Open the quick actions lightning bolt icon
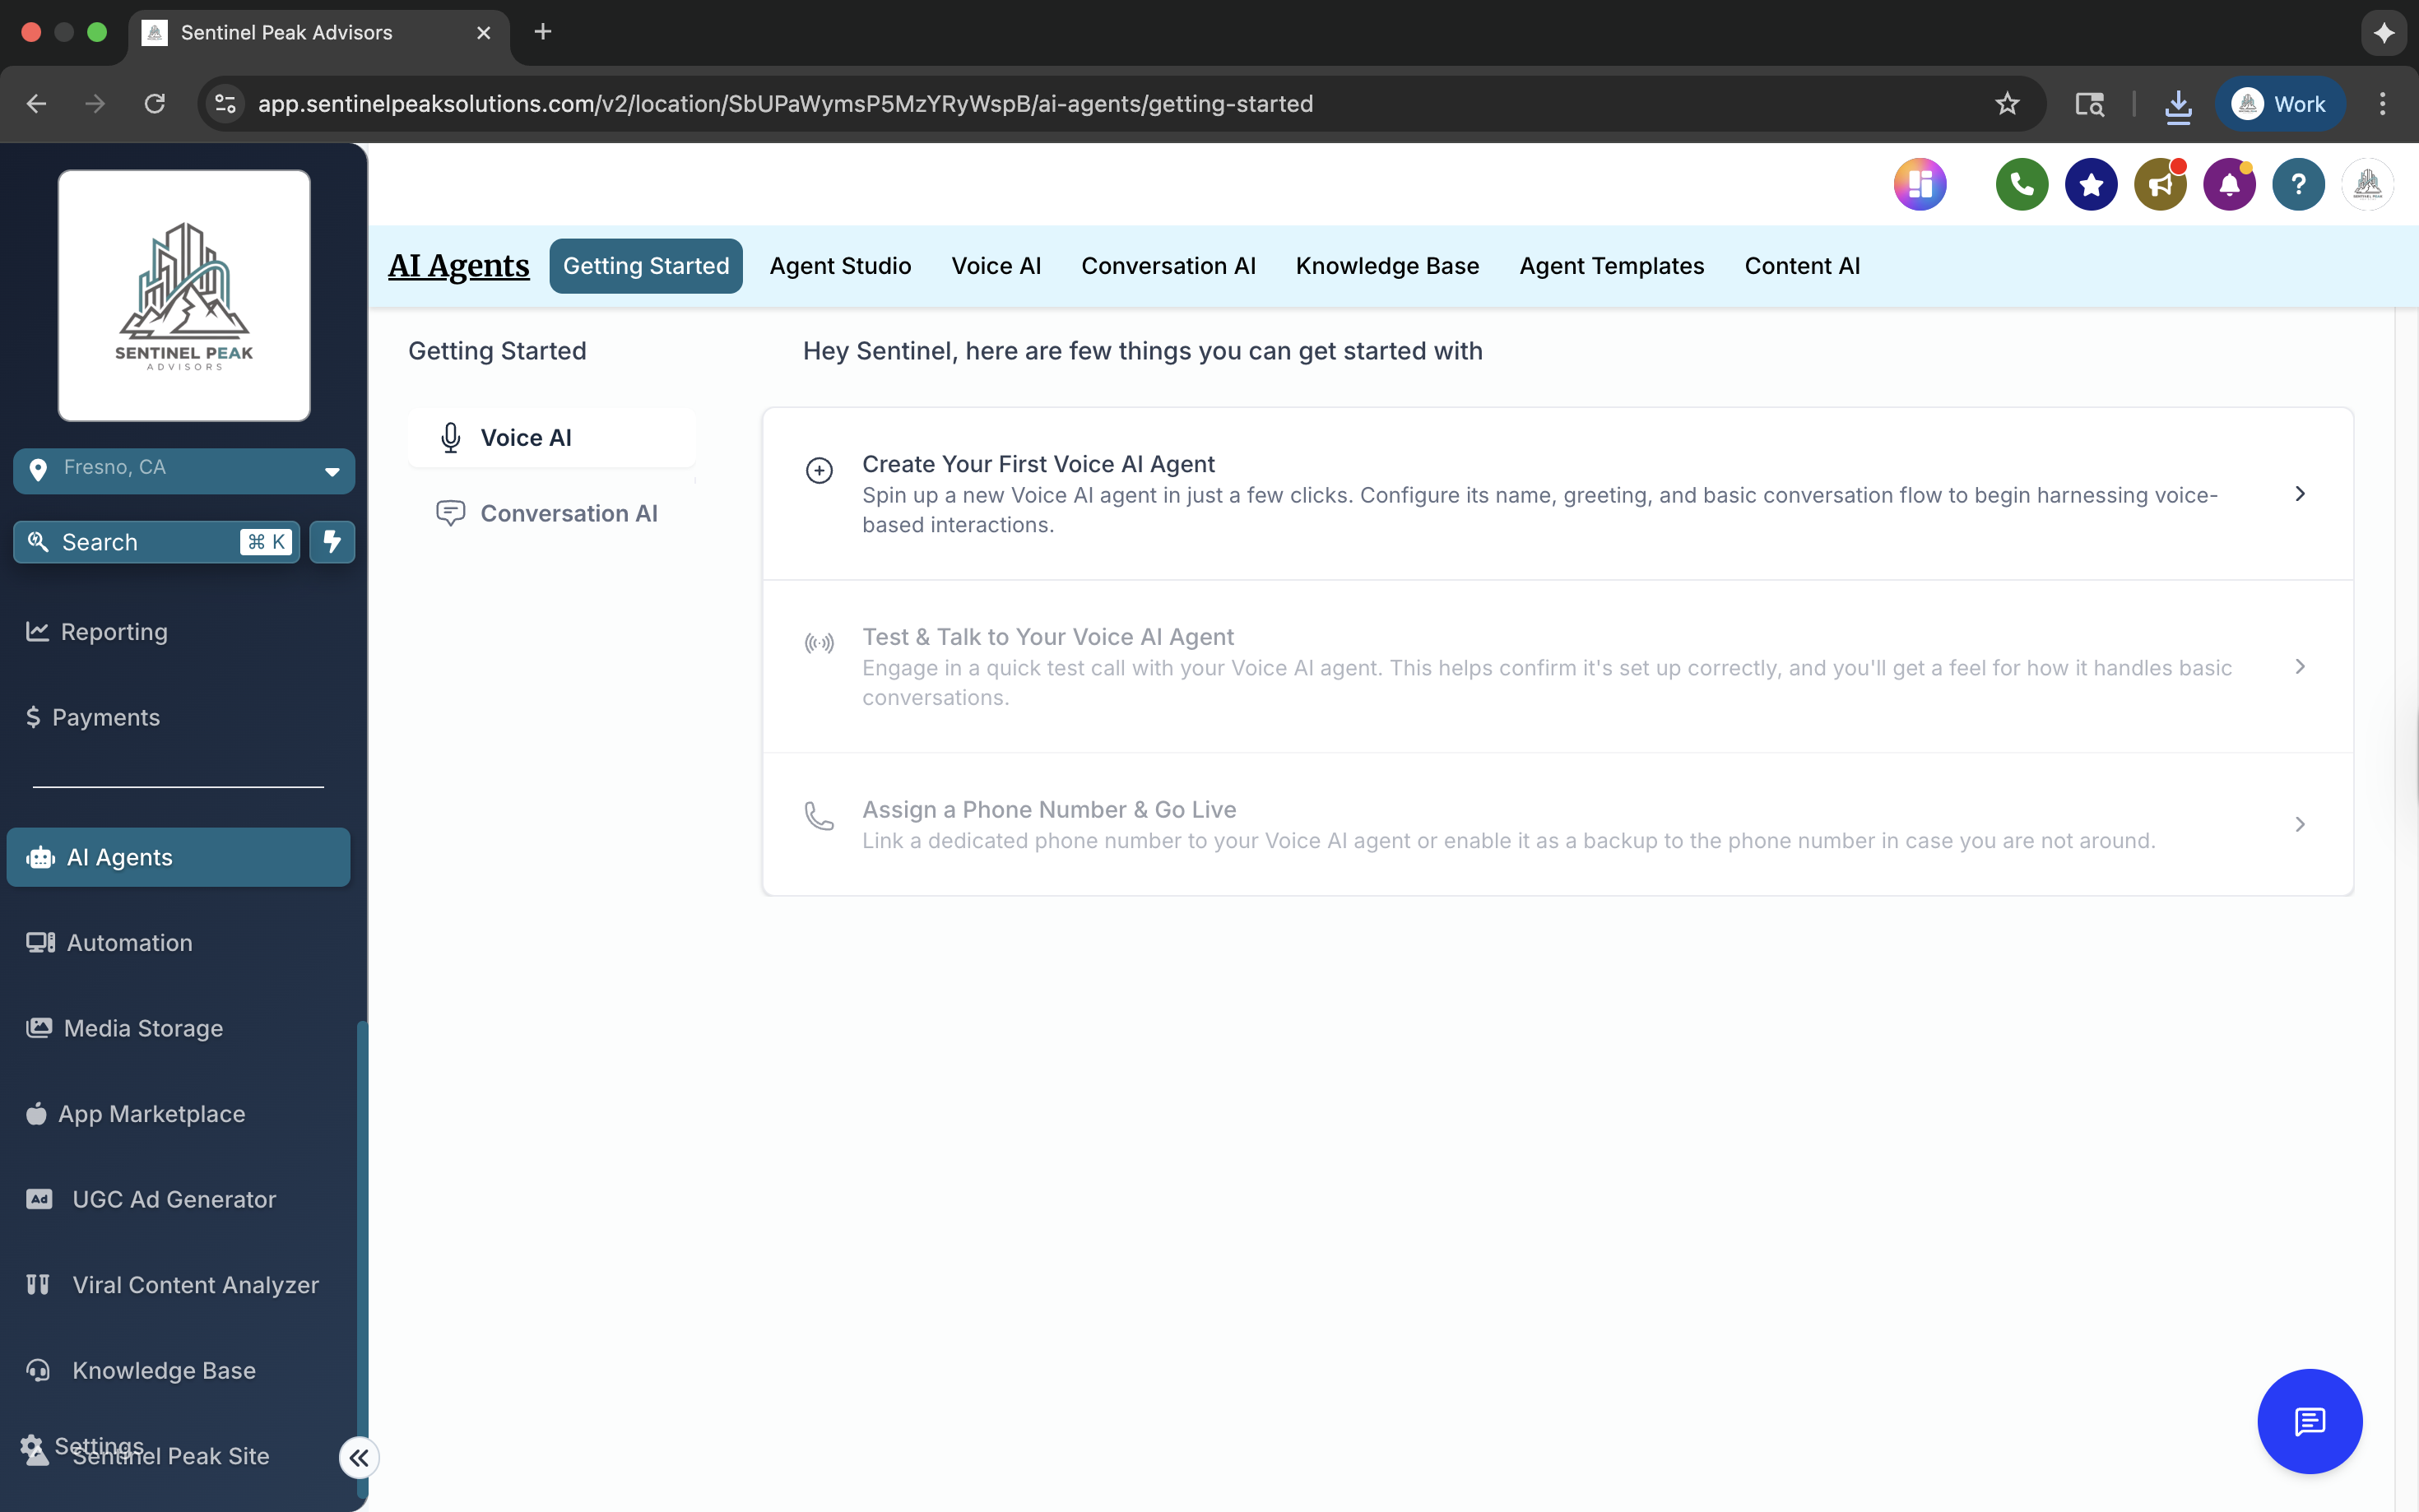The width and height of the screenshot is (2419, 1512). 331,541
